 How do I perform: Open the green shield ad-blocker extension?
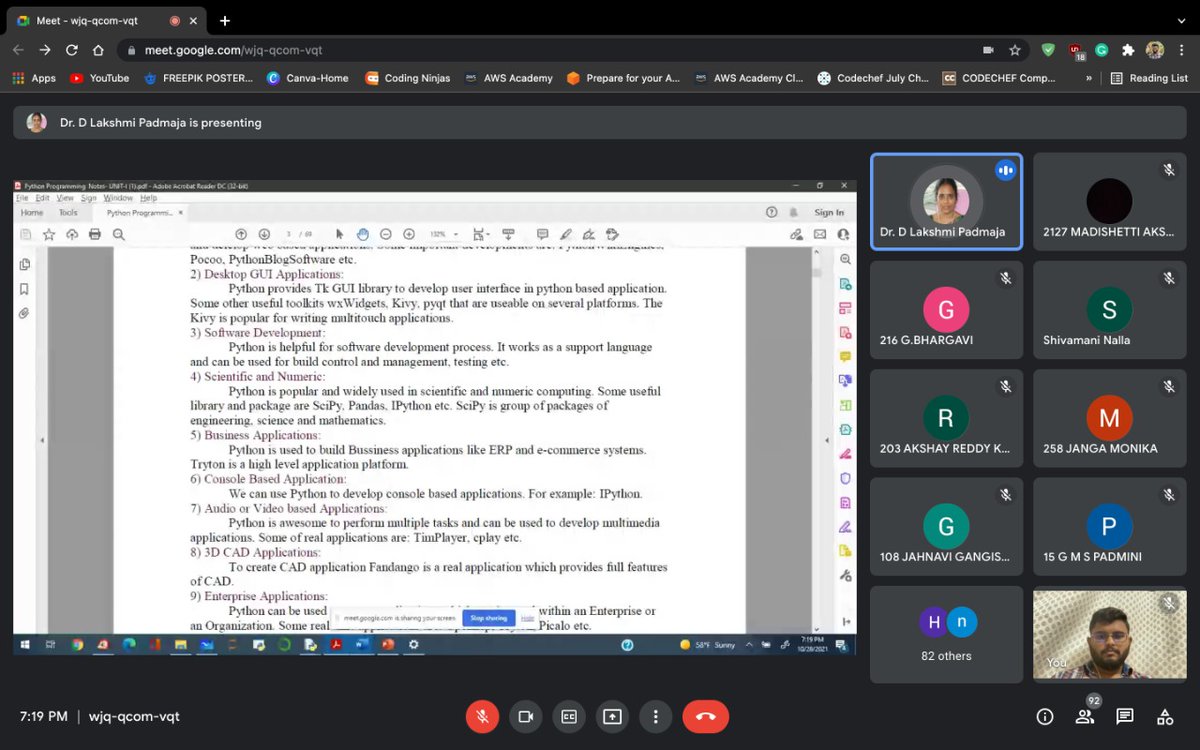pyautogui.click(x=1048, y=50)
